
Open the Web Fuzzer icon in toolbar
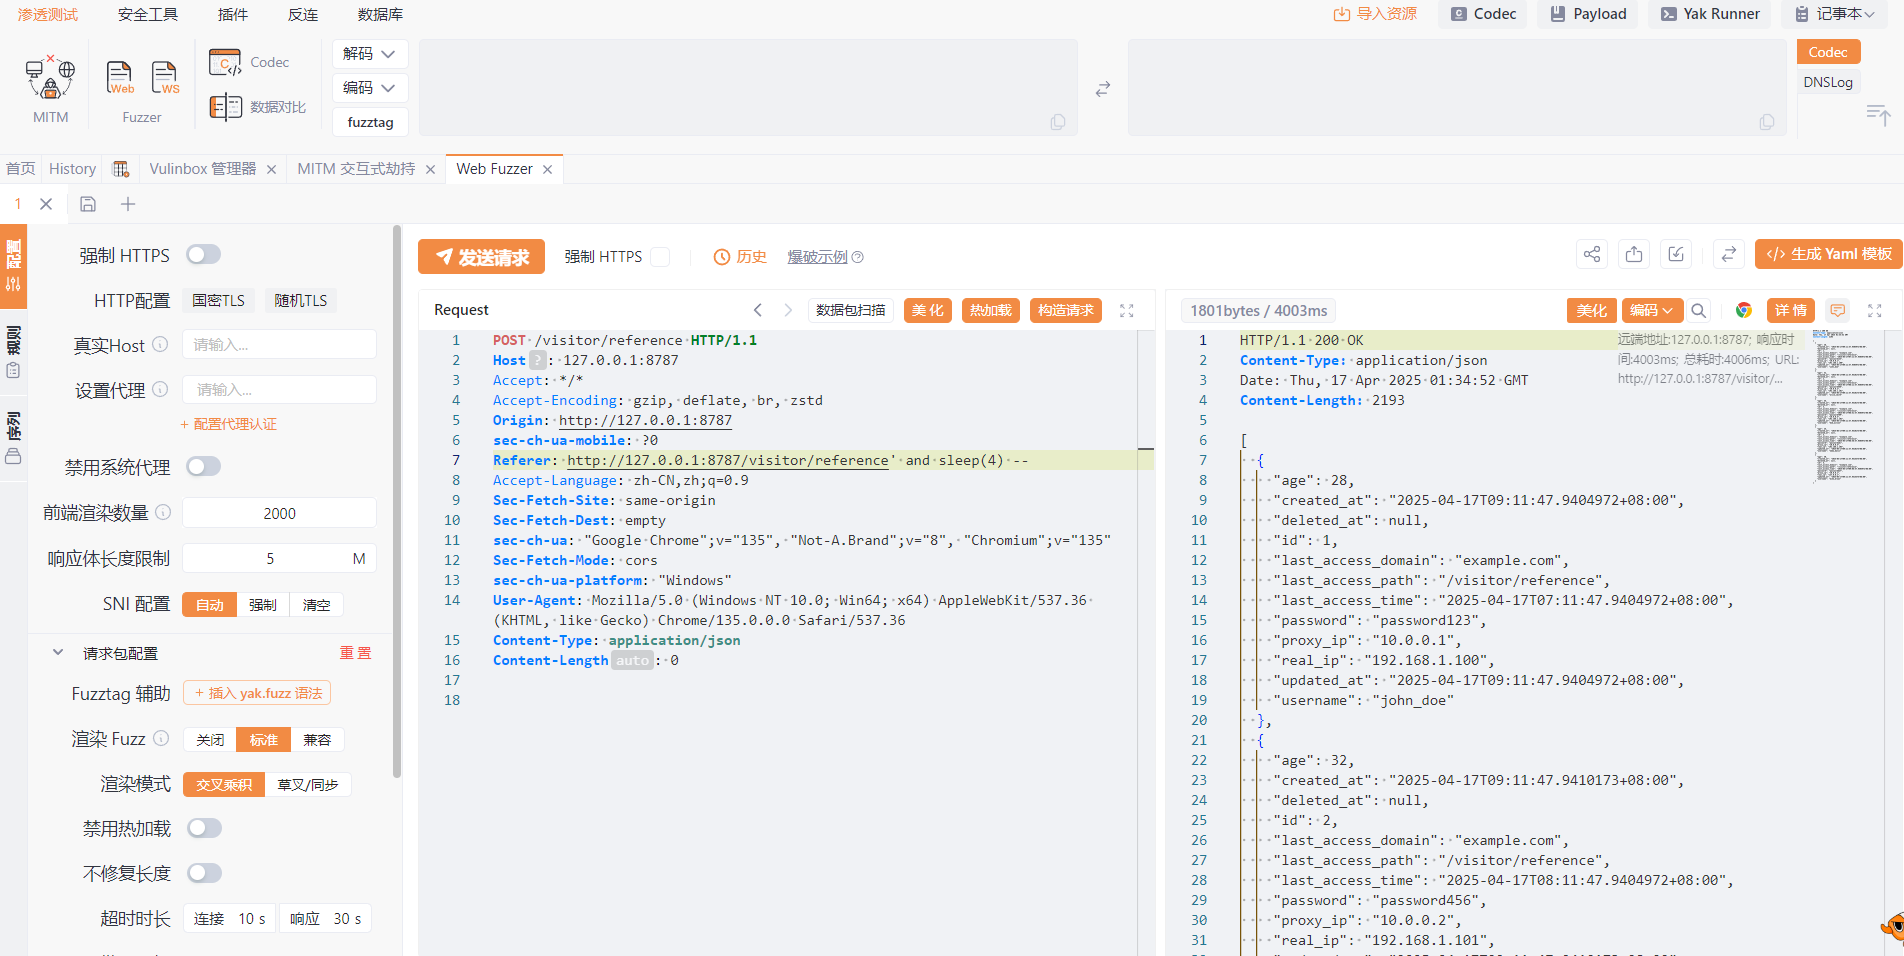coord(120,78)
